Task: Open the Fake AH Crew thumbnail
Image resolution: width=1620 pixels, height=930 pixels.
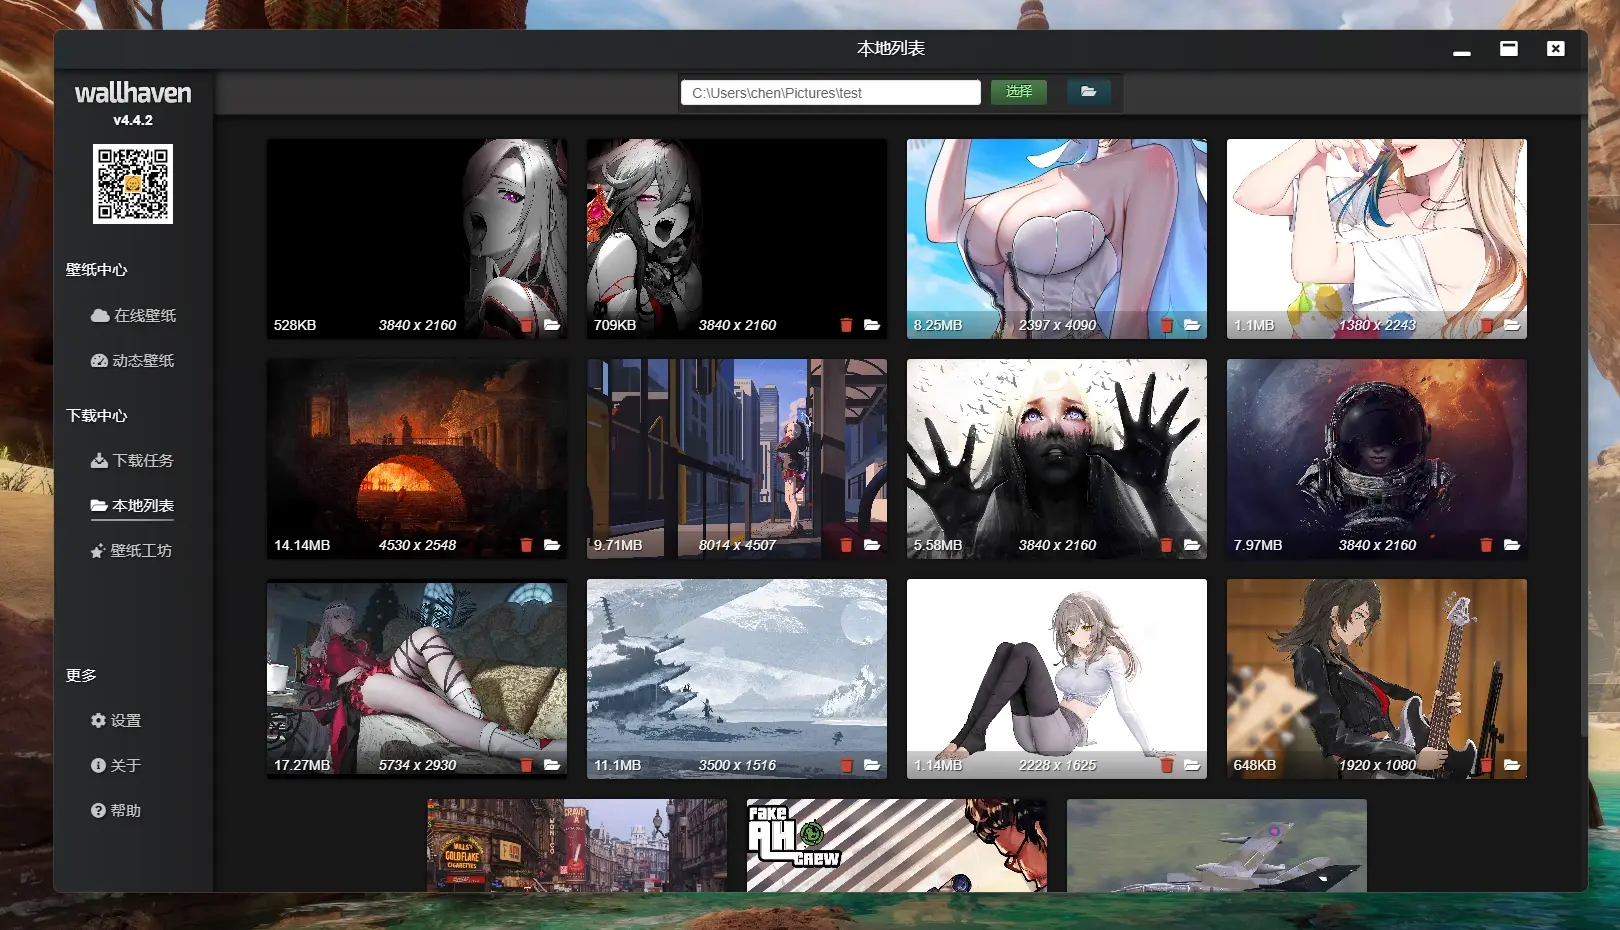Action: (x=897, y=845)
